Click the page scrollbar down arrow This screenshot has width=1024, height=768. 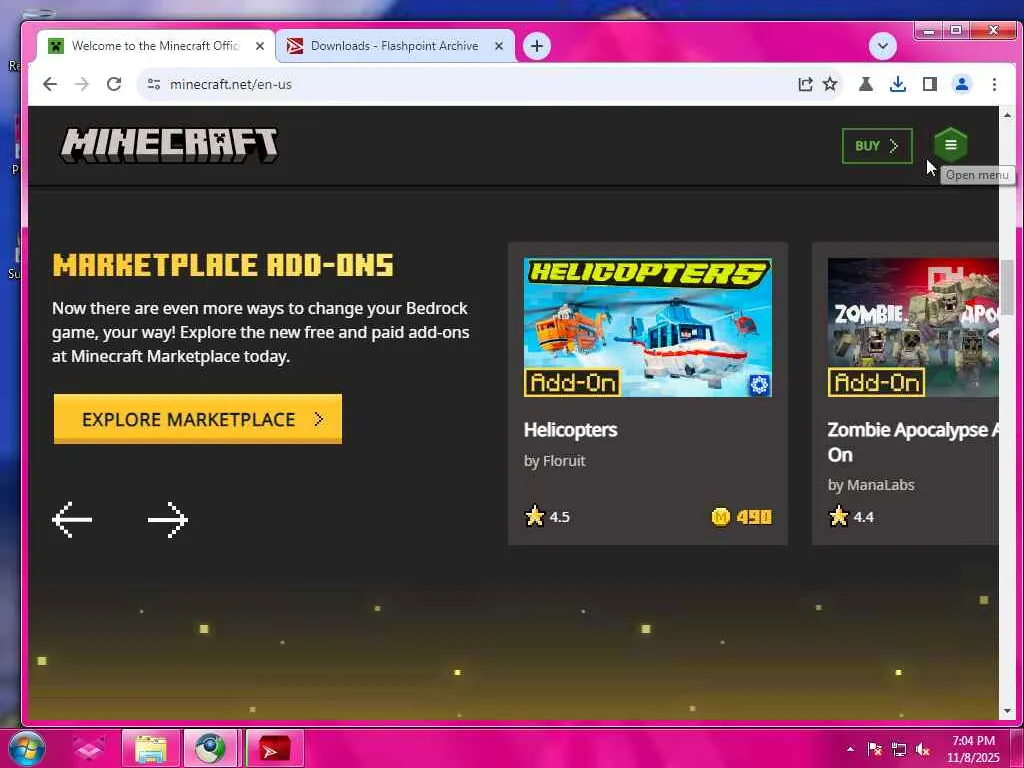coord(1007,711)
